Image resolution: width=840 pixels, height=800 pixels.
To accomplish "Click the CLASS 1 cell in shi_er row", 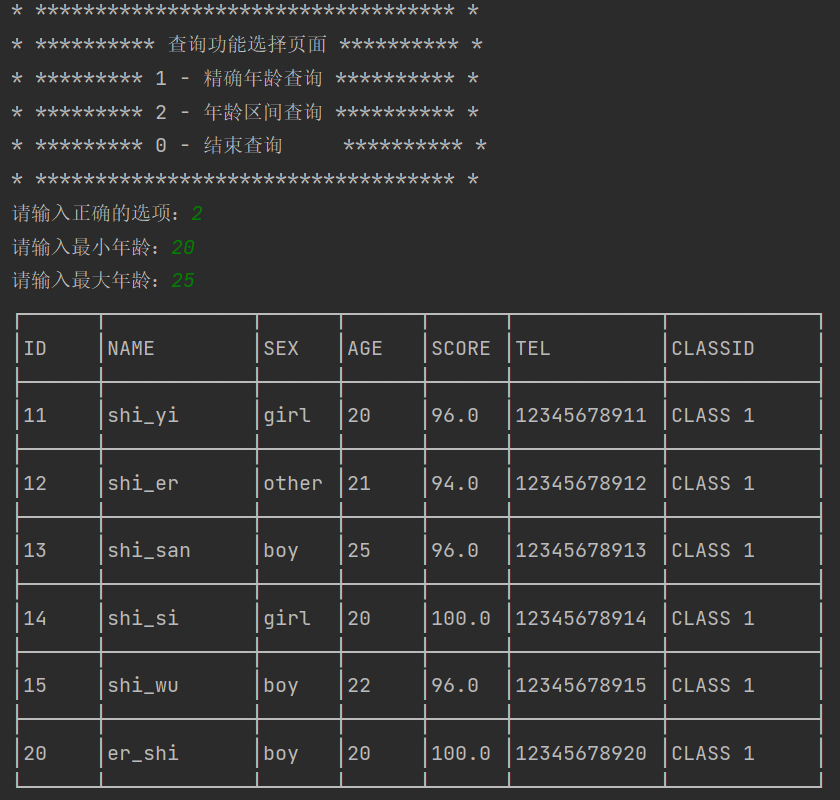I will coord(713,483).
